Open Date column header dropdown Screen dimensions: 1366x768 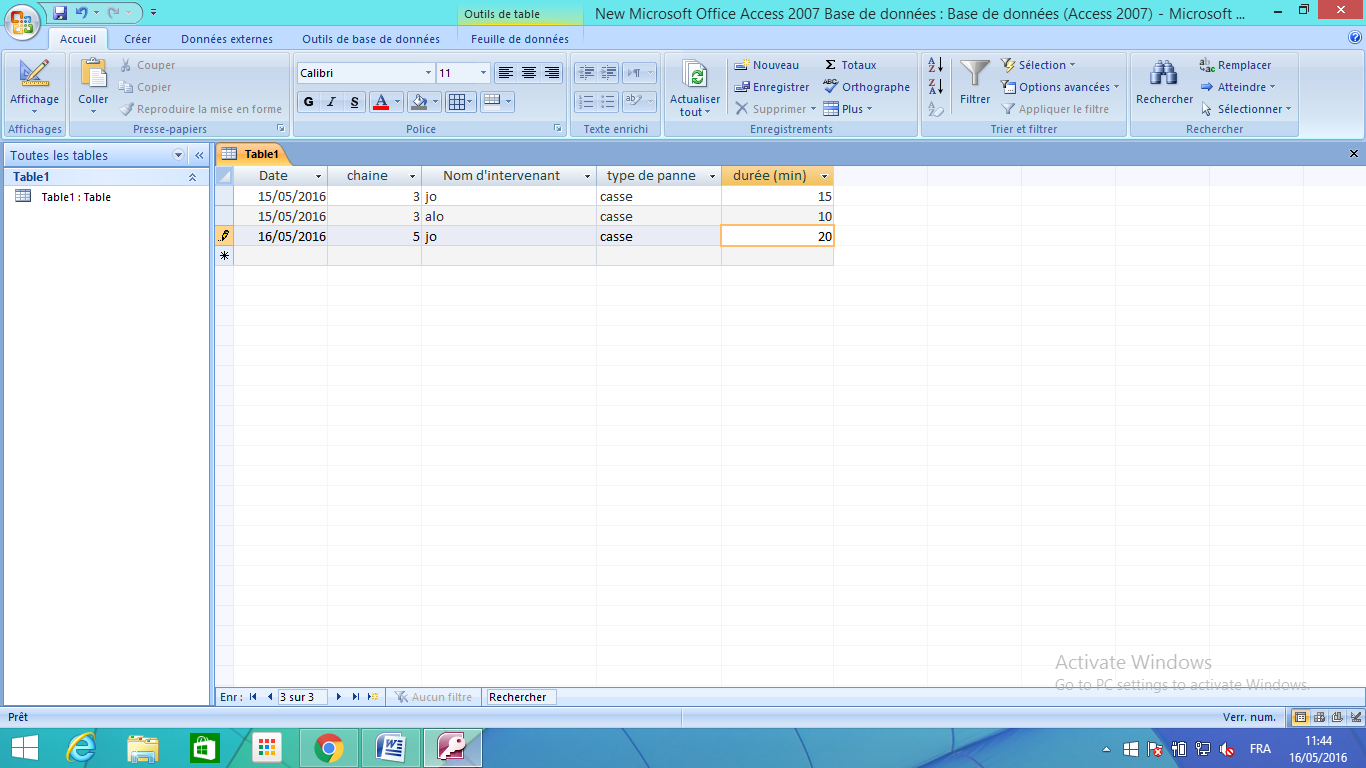[x=319, y=176]
